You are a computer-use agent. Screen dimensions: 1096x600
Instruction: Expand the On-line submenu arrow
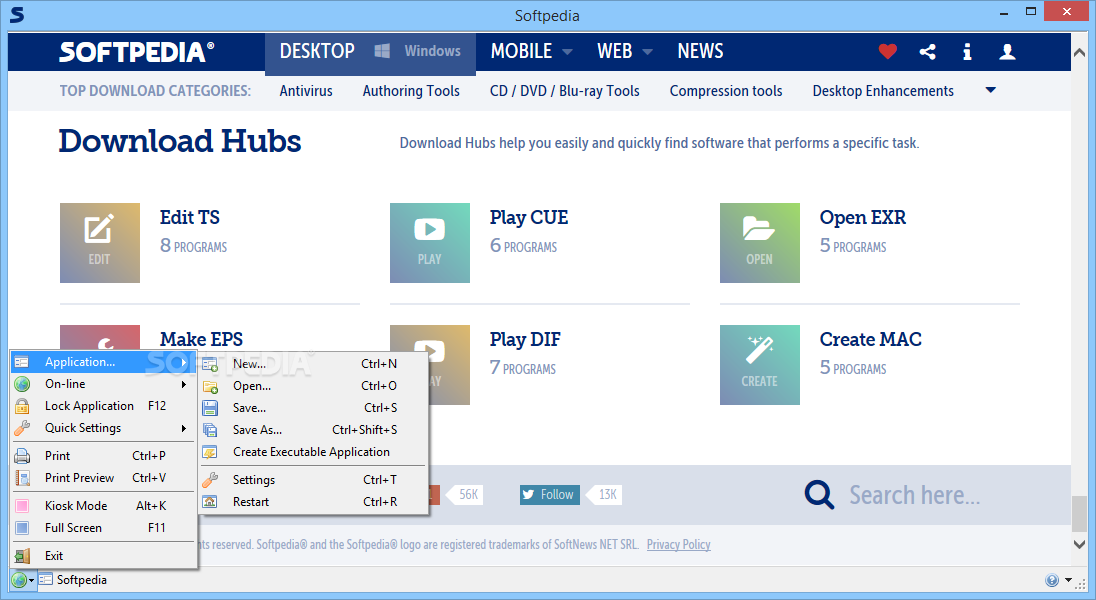coord(184,384)
